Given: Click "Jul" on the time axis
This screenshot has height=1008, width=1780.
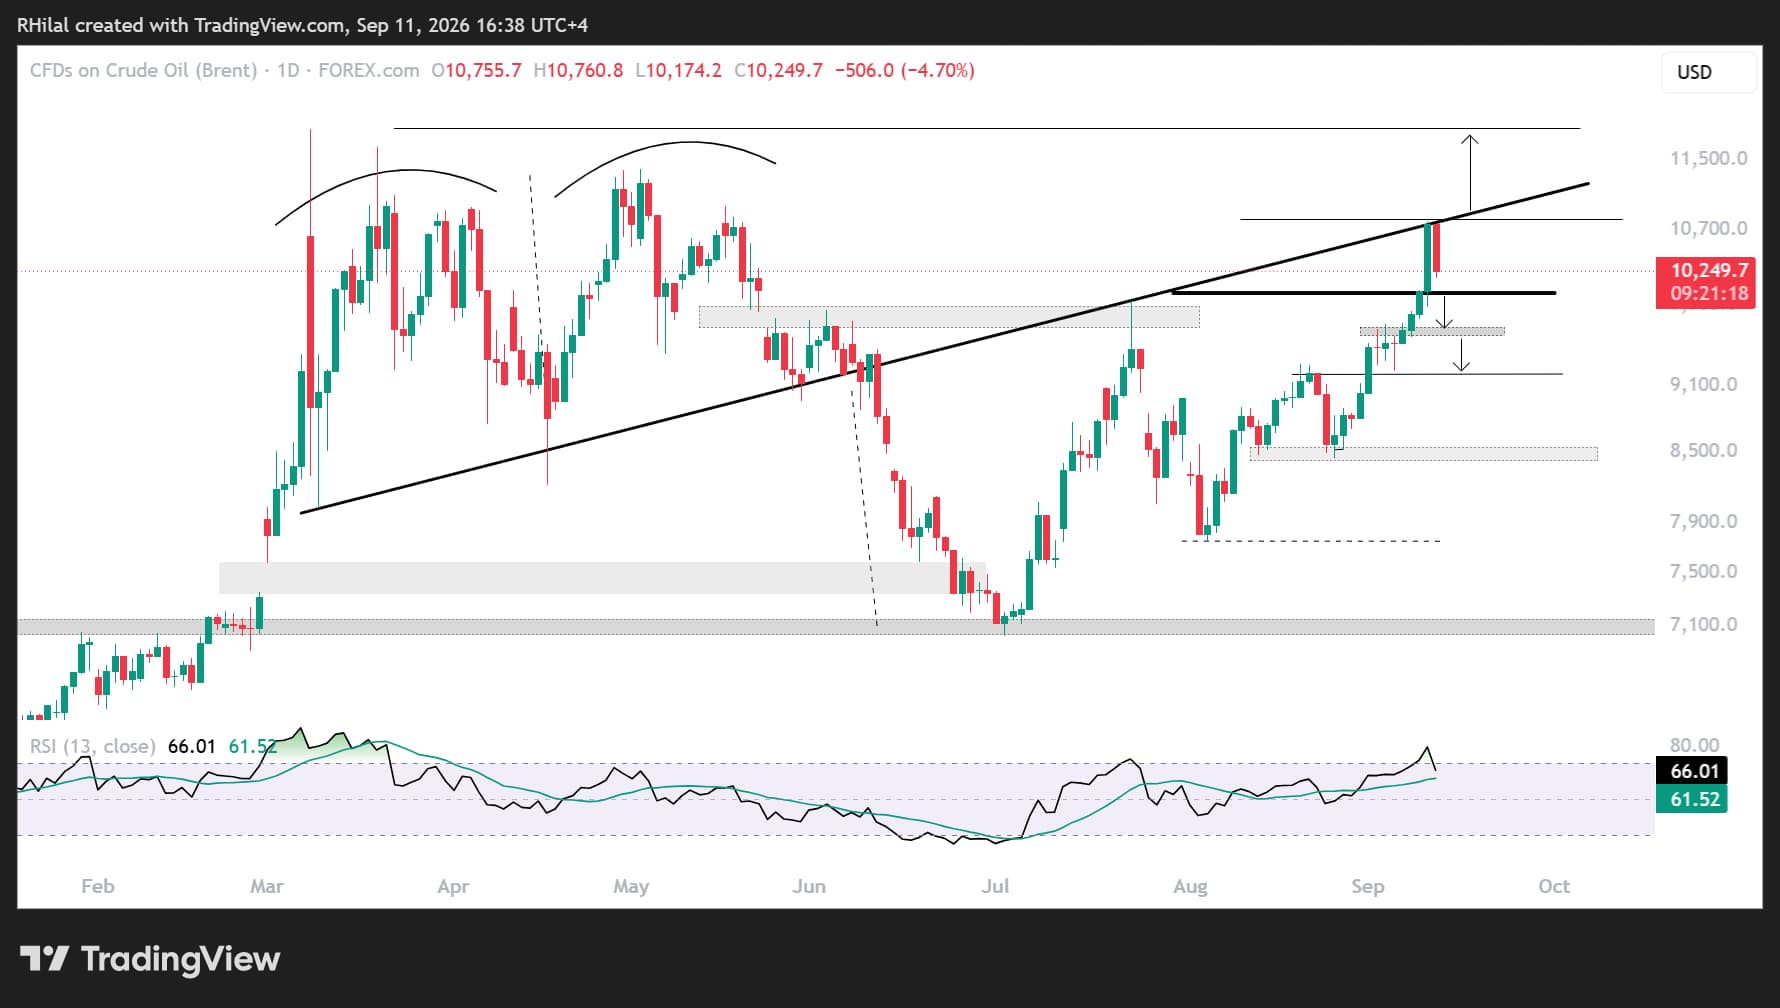Looking at the screenshot, I should [995, 886].
